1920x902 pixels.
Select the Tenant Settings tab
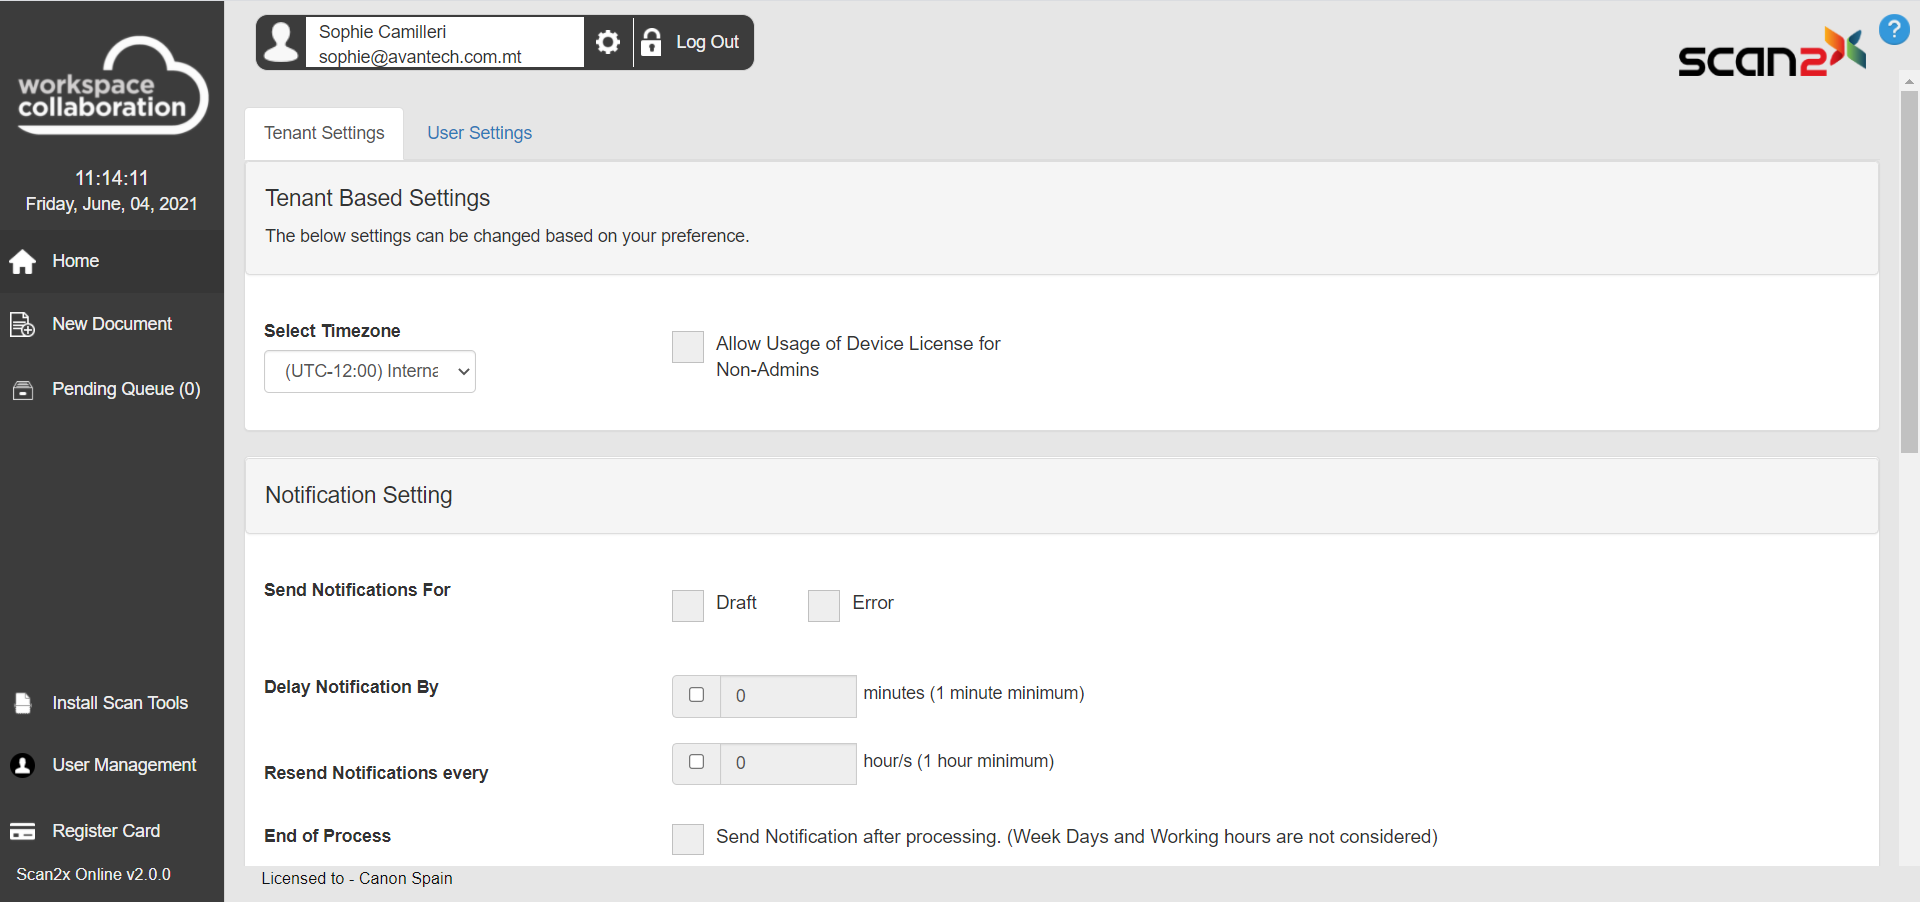(324, 133)
